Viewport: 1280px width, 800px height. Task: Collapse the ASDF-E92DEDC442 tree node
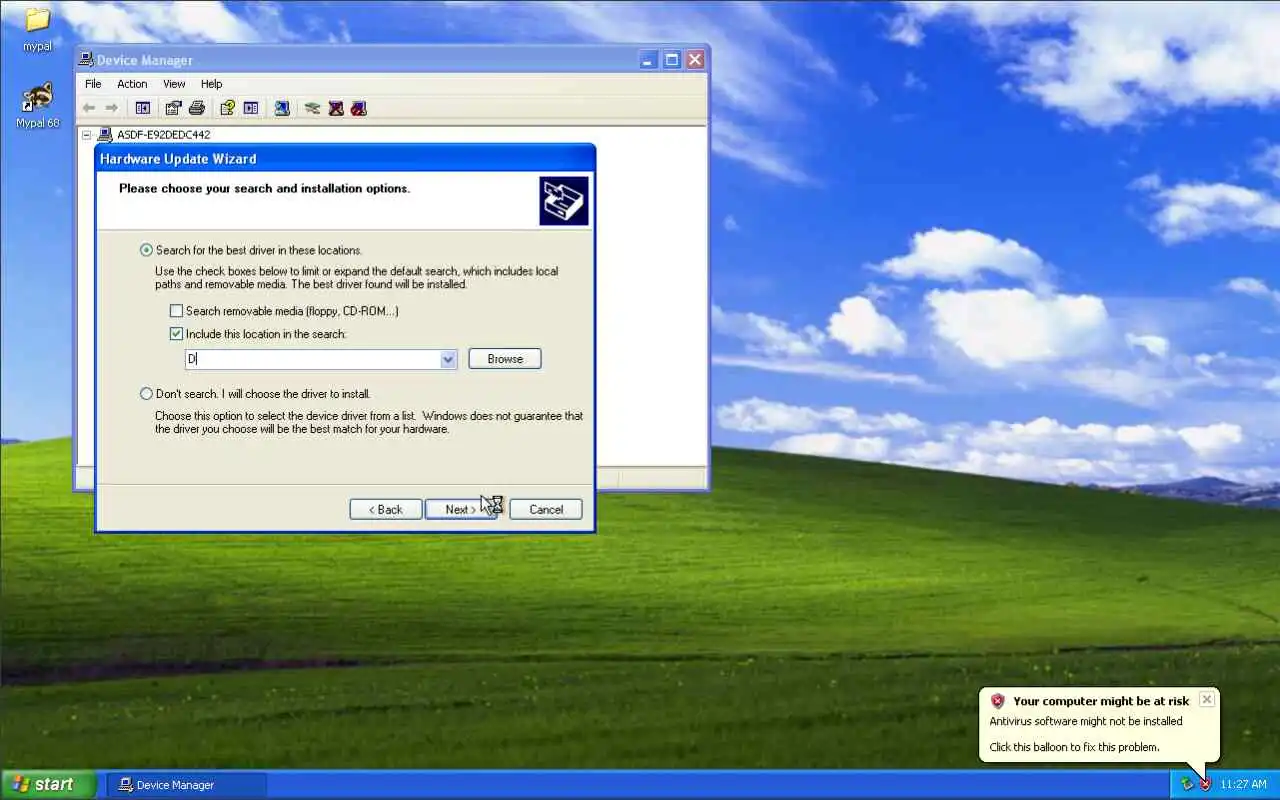[86, 134]
